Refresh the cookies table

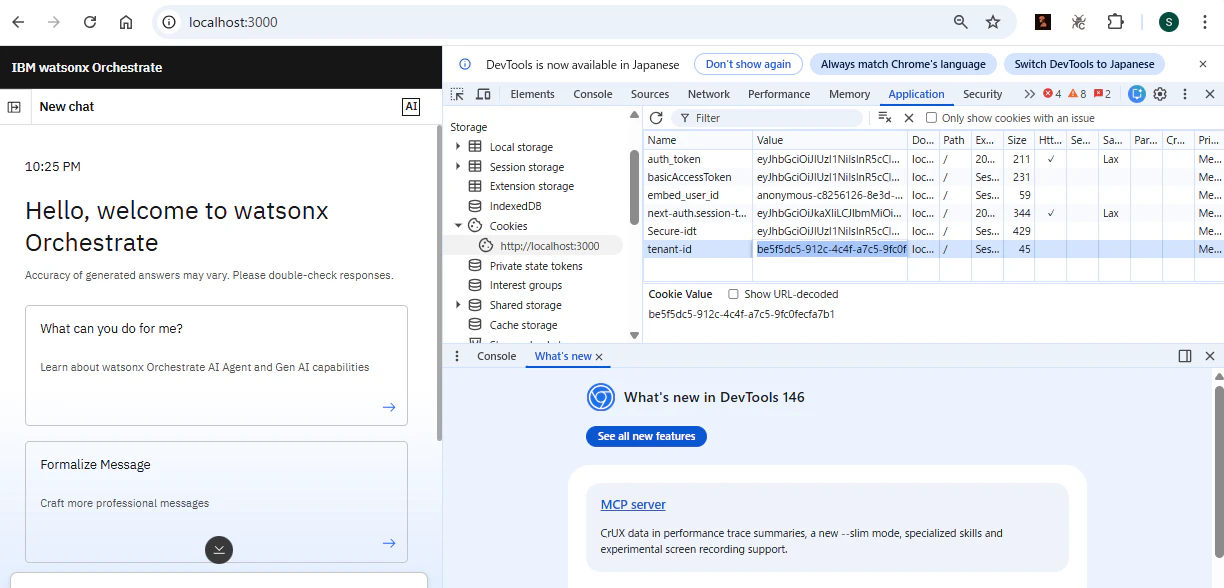coord(656,118)
